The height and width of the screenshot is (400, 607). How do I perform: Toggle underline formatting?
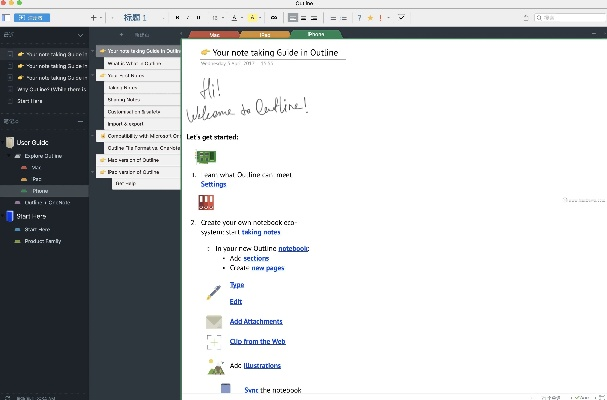coord(199,18)
